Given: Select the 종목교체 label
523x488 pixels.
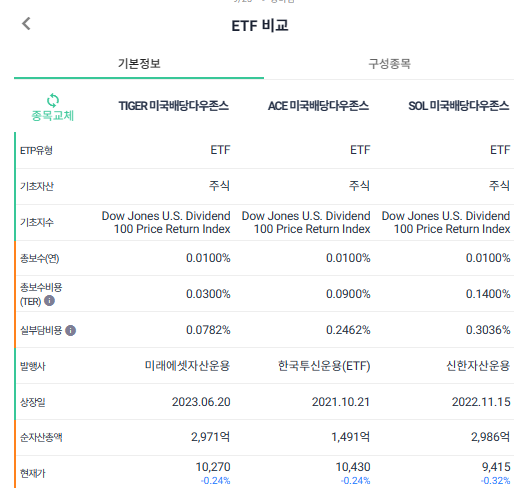Looking at the screenshot, I should coord(52,116).
